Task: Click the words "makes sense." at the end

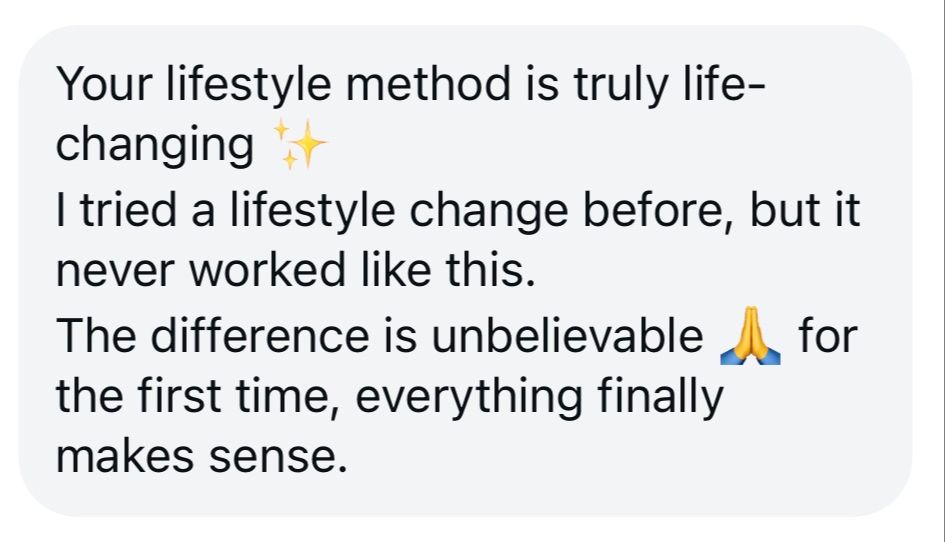Action: point(202,456)
